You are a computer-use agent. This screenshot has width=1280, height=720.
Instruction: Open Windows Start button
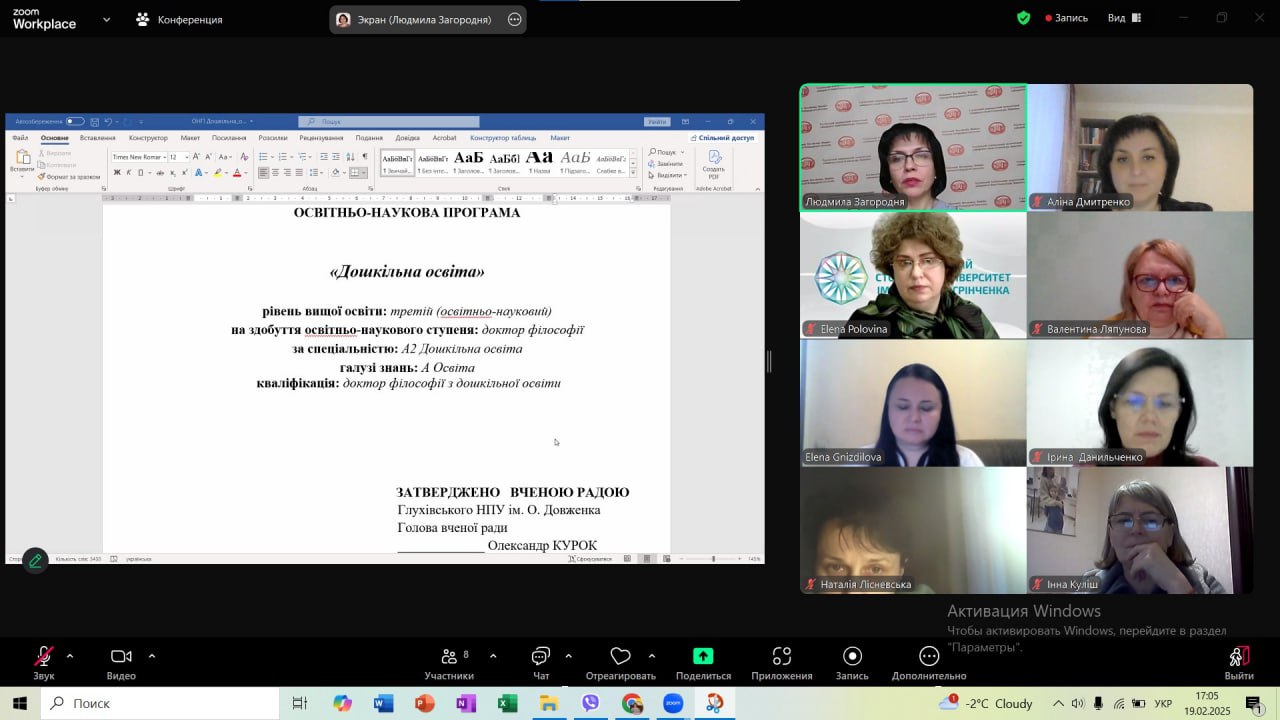(x=20, y=703)
